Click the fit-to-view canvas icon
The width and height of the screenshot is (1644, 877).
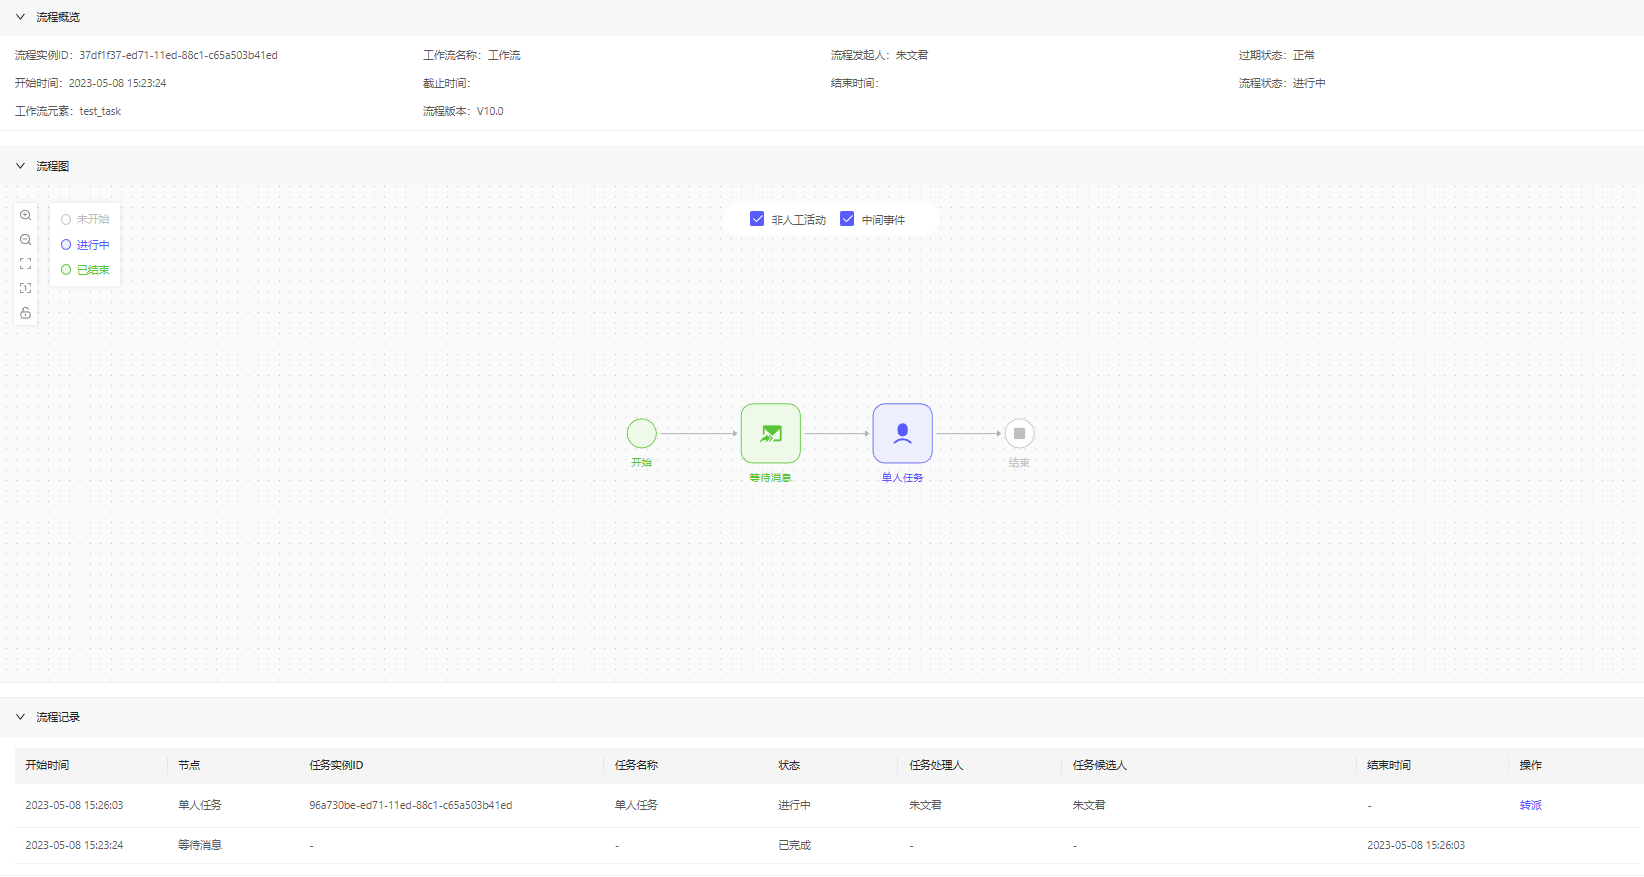26,264
